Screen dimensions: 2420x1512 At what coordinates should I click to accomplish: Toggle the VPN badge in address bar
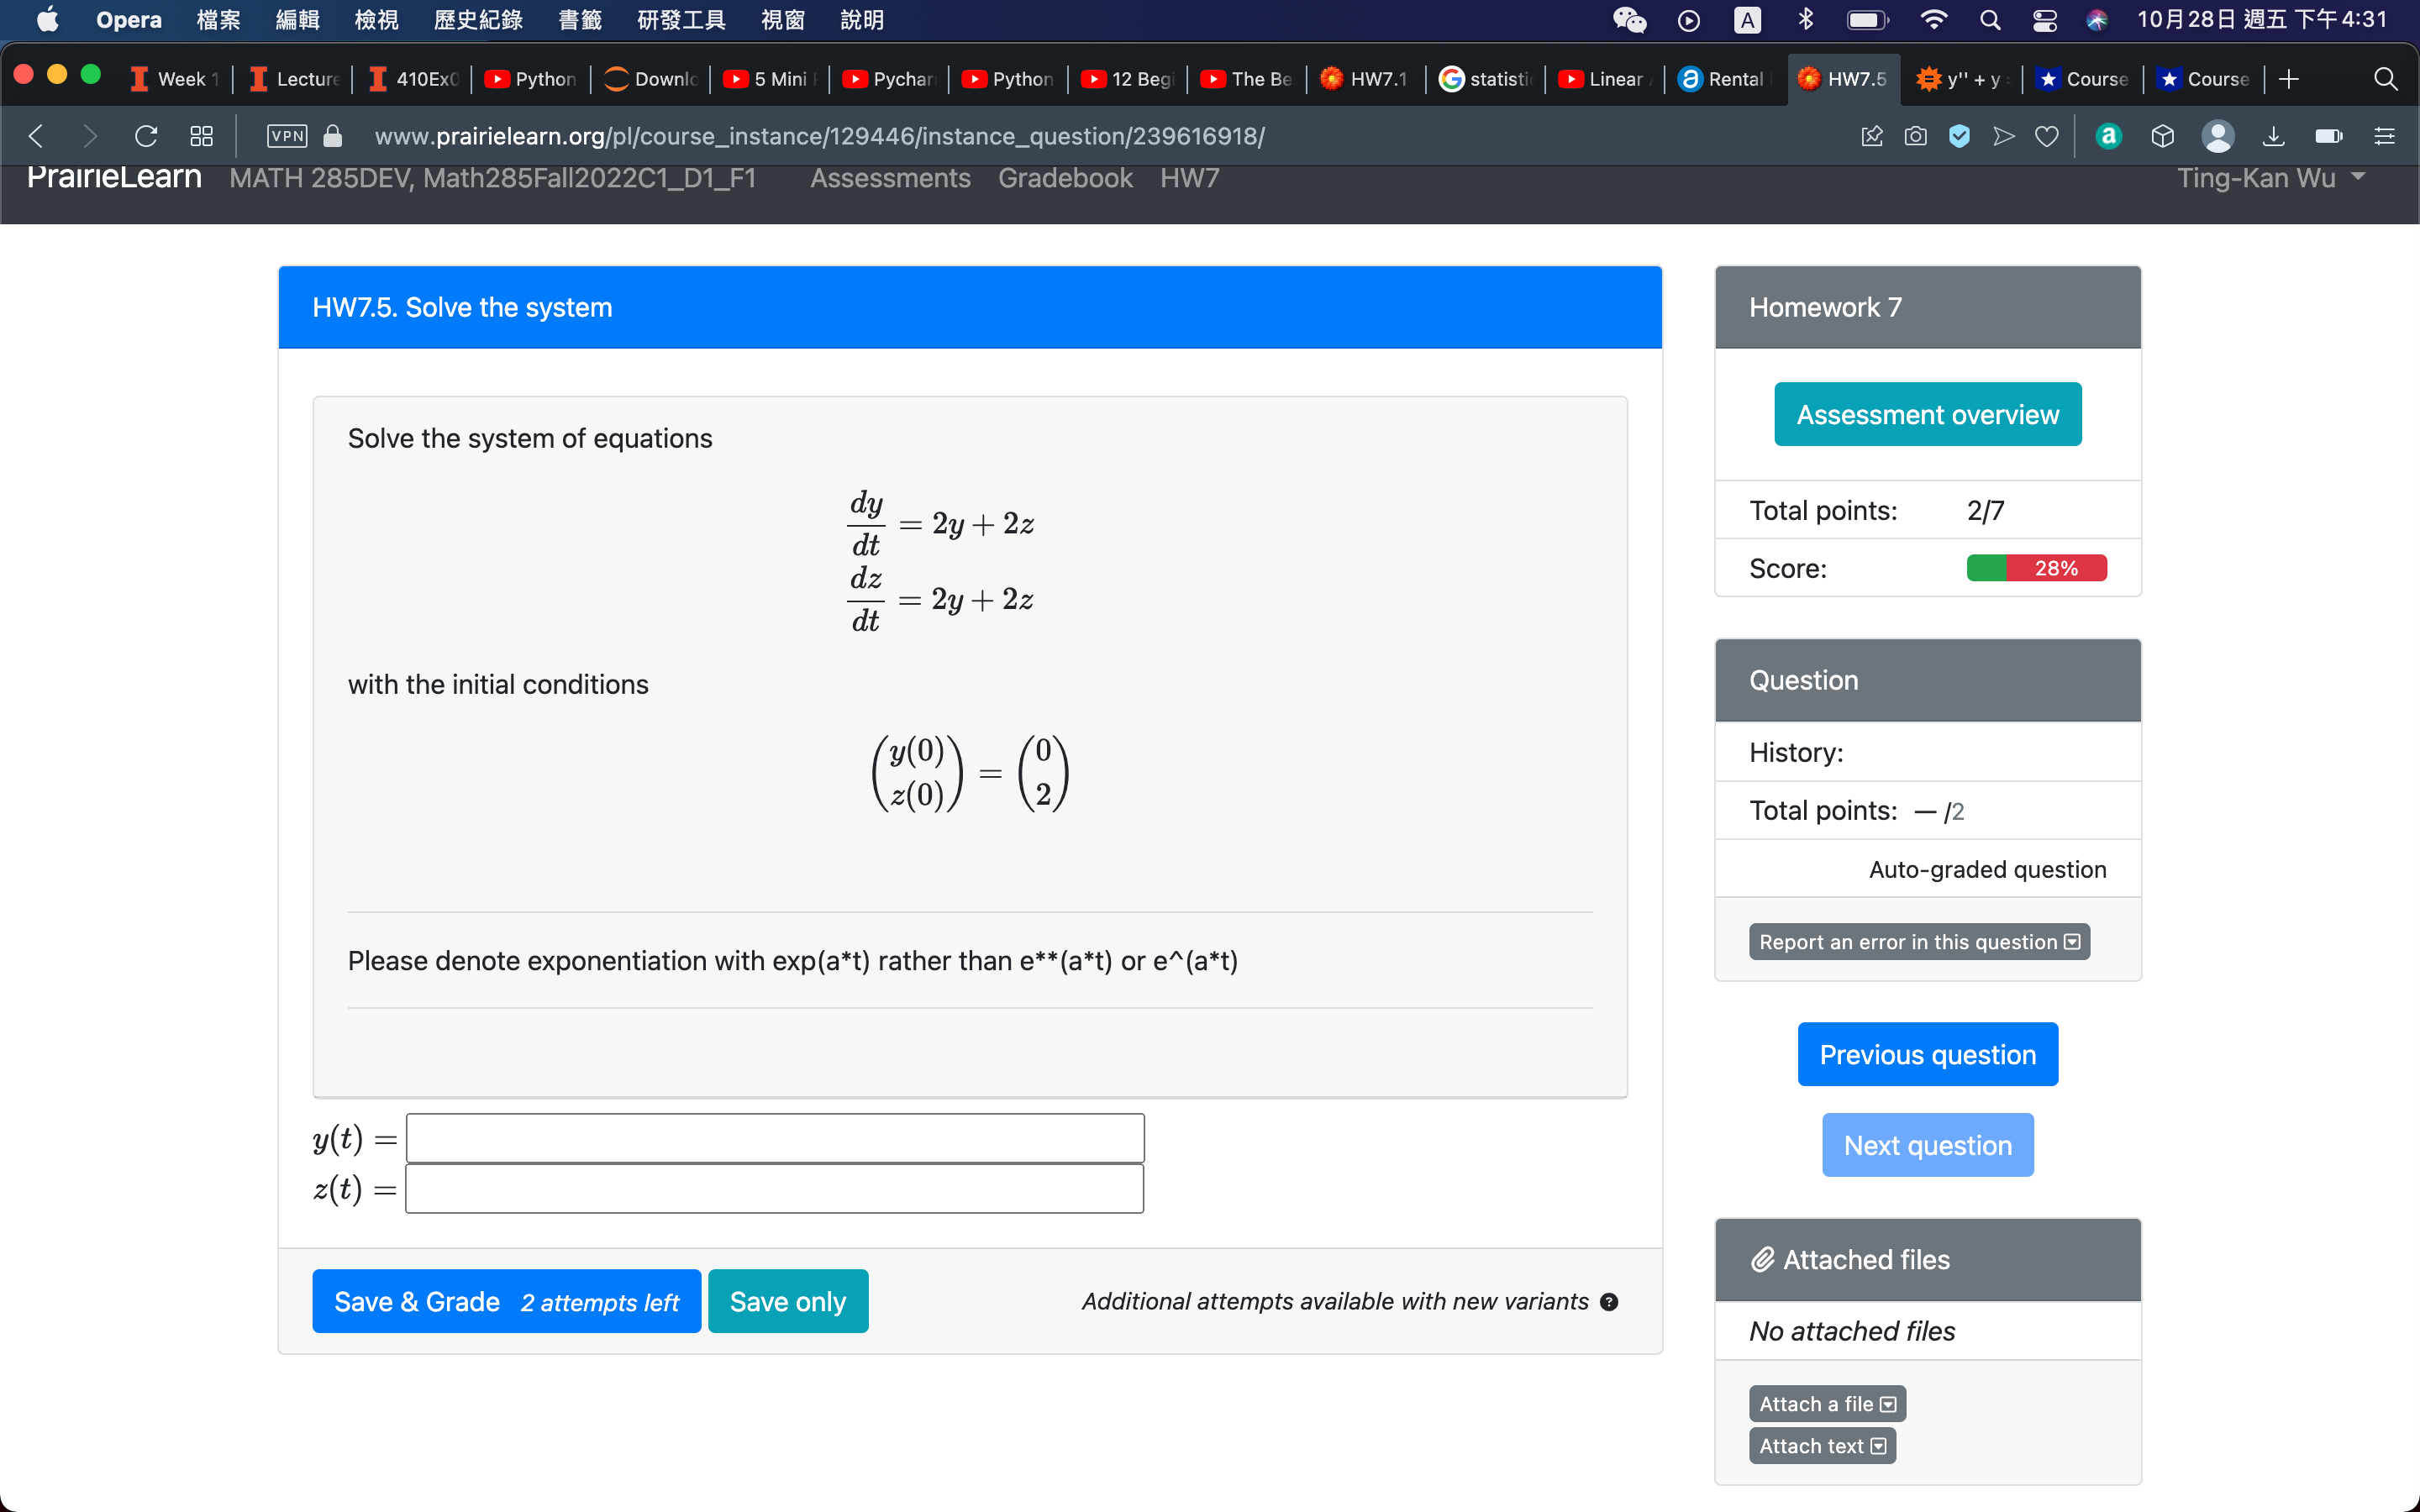coord(287,136)
